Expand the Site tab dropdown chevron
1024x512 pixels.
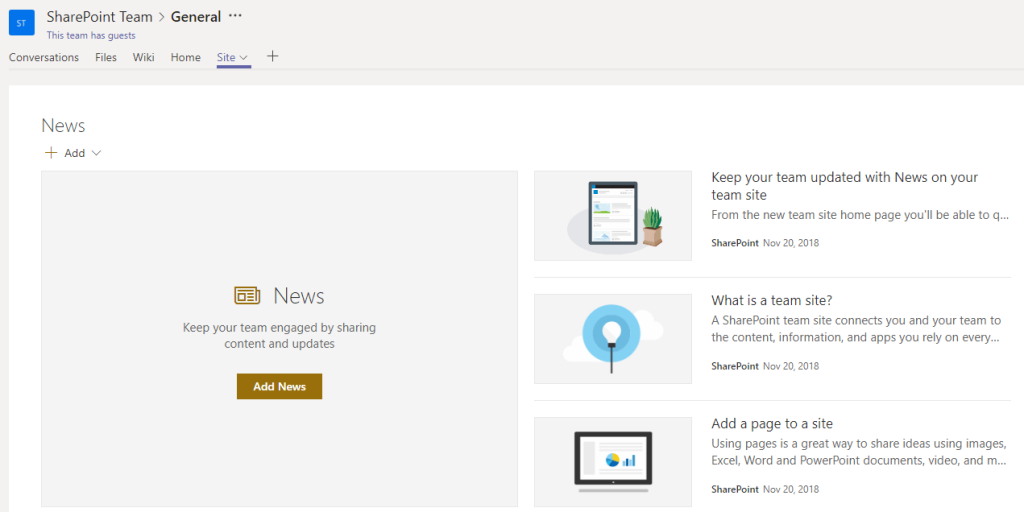(x=244, y=57)
